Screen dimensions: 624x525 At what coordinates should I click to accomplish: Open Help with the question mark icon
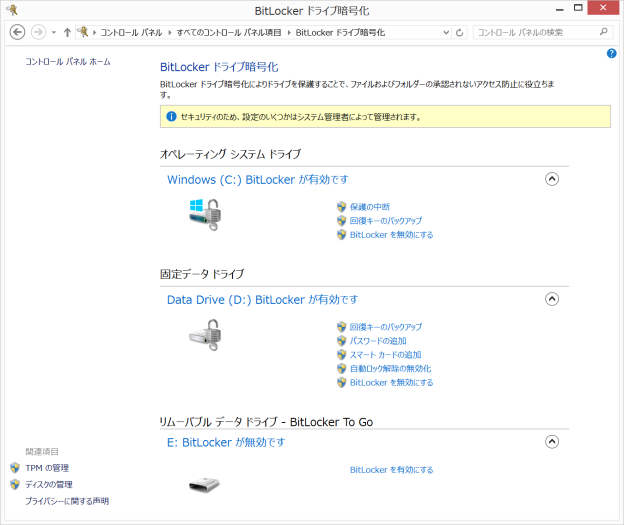pyautogui.click(x=612, y=53)
